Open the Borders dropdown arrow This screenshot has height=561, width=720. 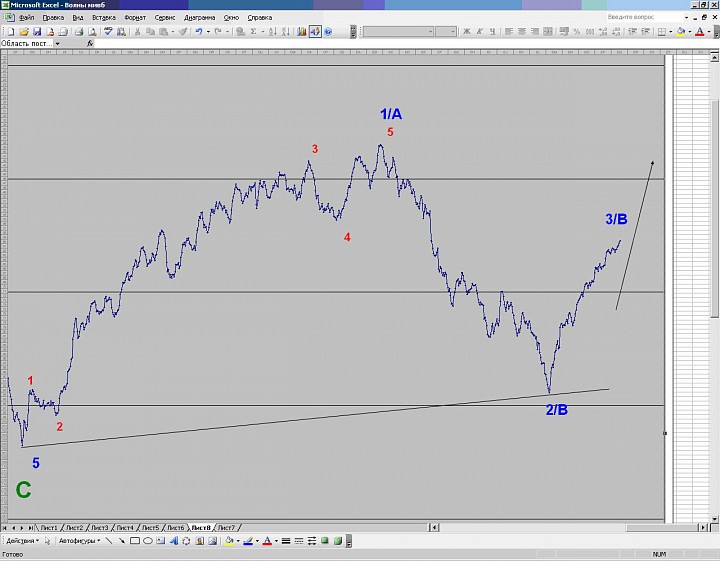(670, 31)
